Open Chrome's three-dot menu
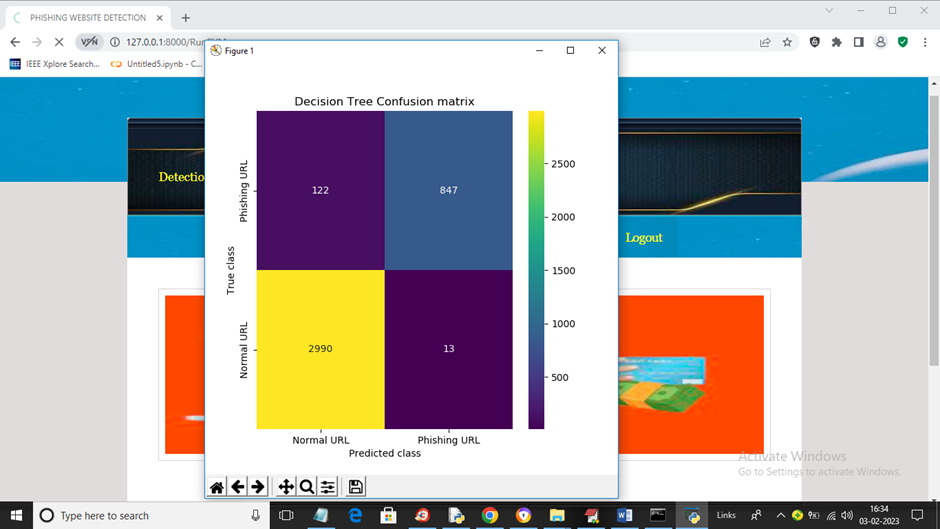 pos(925,42)
